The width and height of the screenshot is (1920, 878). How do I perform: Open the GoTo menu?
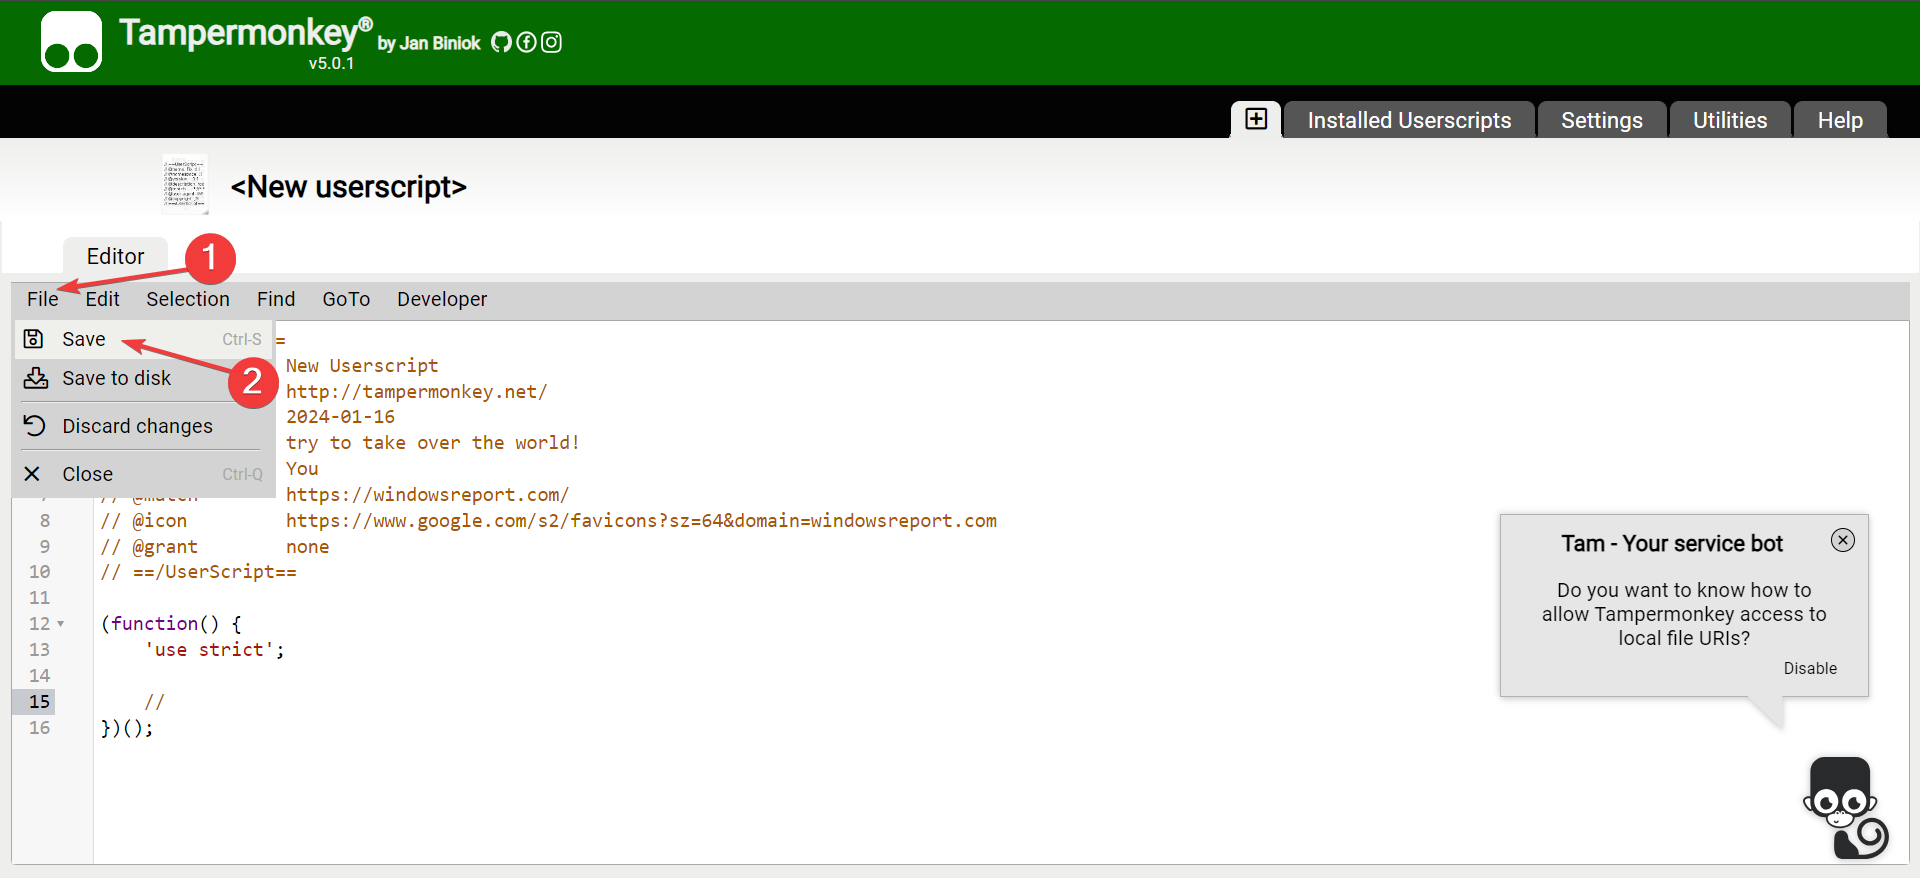346,299
